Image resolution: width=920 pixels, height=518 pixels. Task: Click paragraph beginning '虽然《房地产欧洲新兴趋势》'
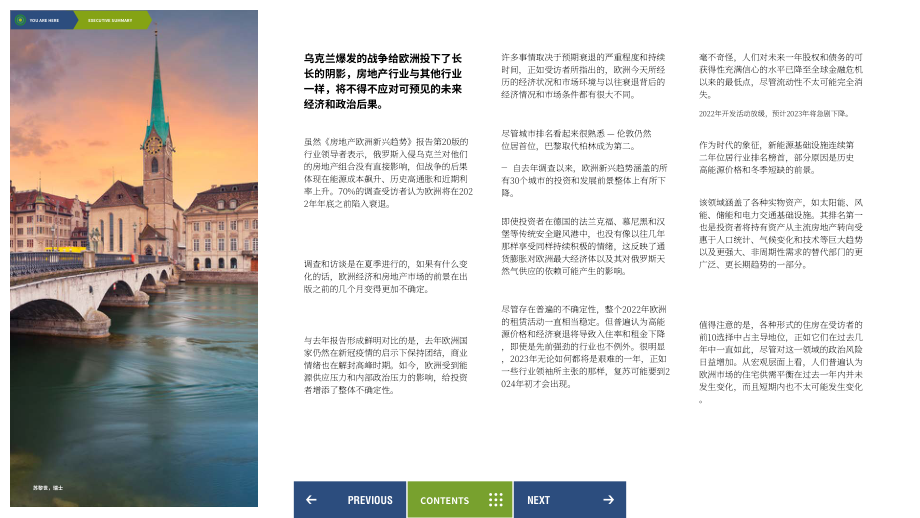(x=388, y=173)
